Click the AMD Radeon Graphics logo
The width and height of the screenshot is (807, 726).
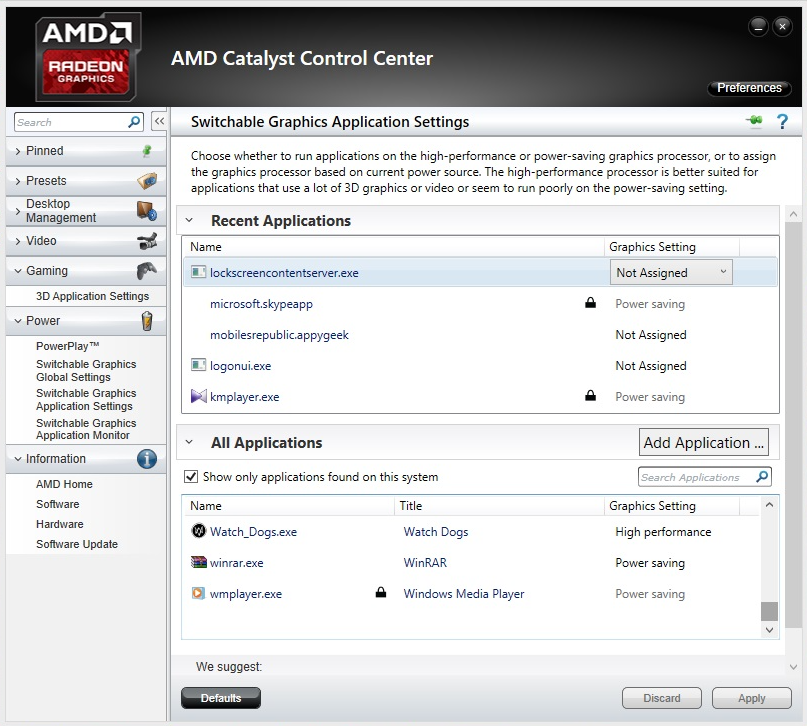point(88,57)
